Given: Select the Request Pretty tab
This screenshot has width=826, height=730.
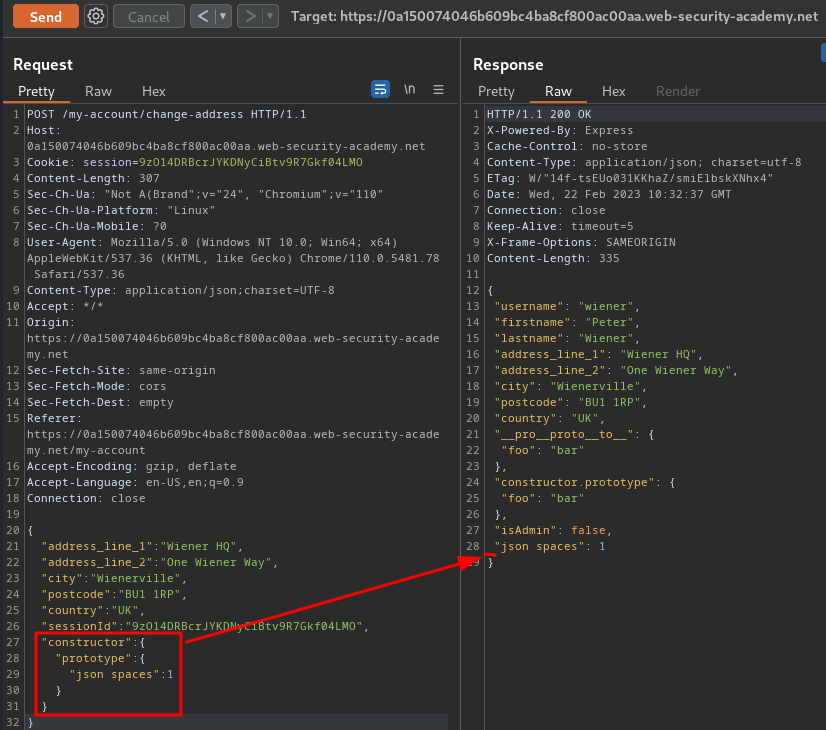Looking at the screenshot, I should pyautogui.click(x=36, y=91).
